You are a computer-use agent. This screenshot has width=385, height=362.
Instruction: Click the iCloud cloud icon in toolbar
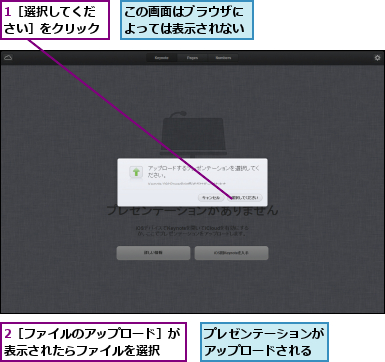click(8, 58)
